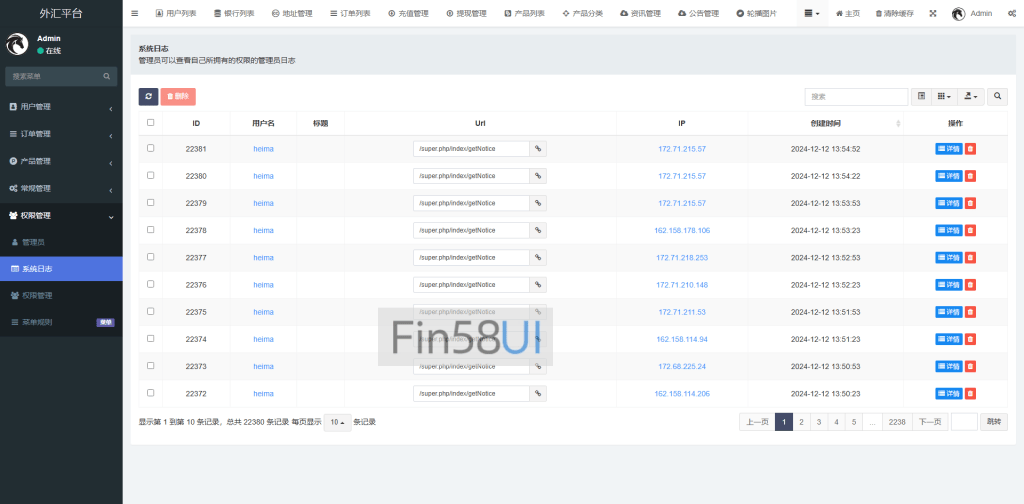The width and height of the screenshot is (1024, 504).
Task: Click the magnifier search icon right of the table toolbar
Action: [997, 96]
